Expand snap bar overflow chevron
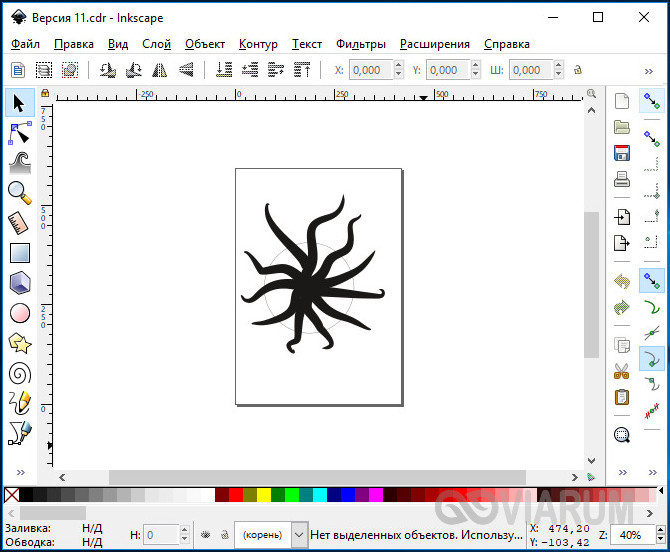Viewport: 670px width, 552px height. click(x=652, y=472)
